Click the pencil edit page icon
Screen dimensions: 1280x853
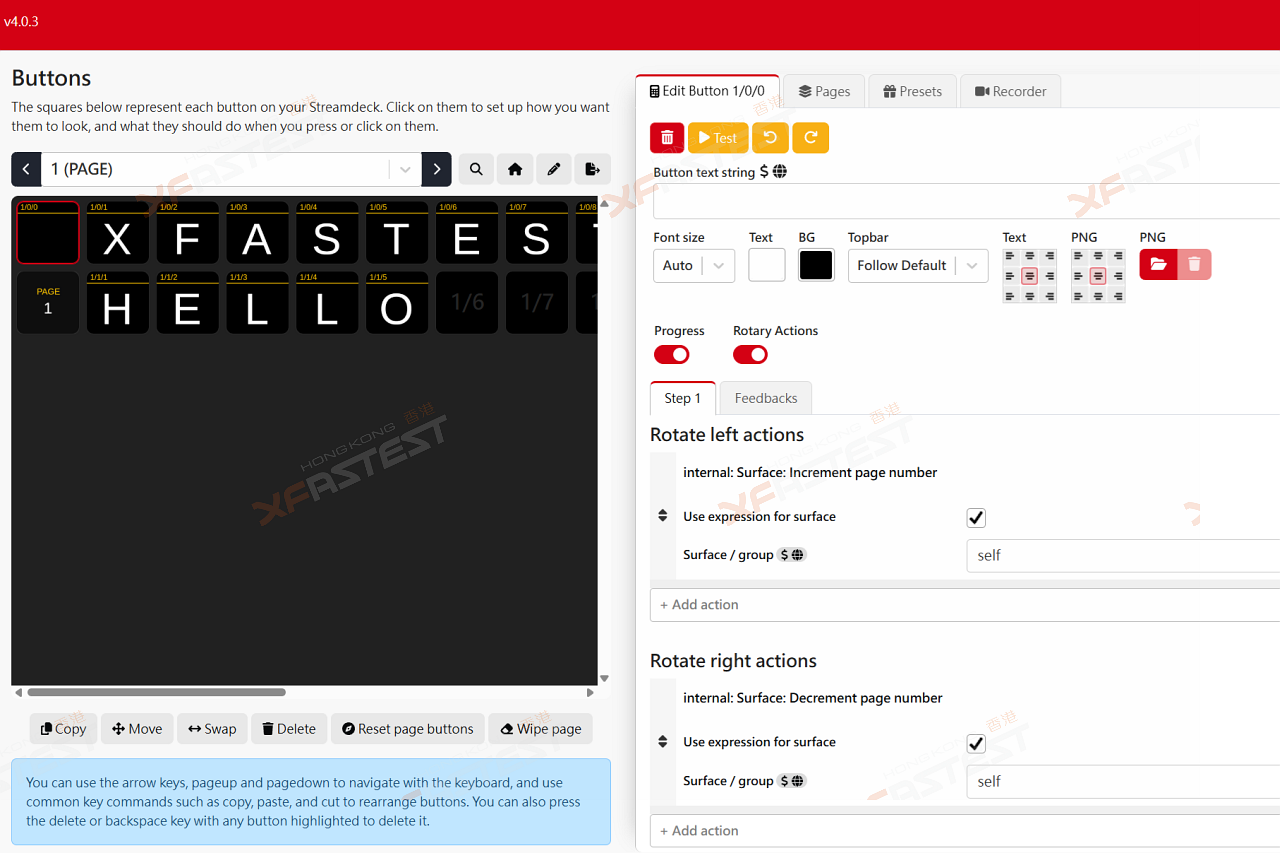[x=554, y=169]
